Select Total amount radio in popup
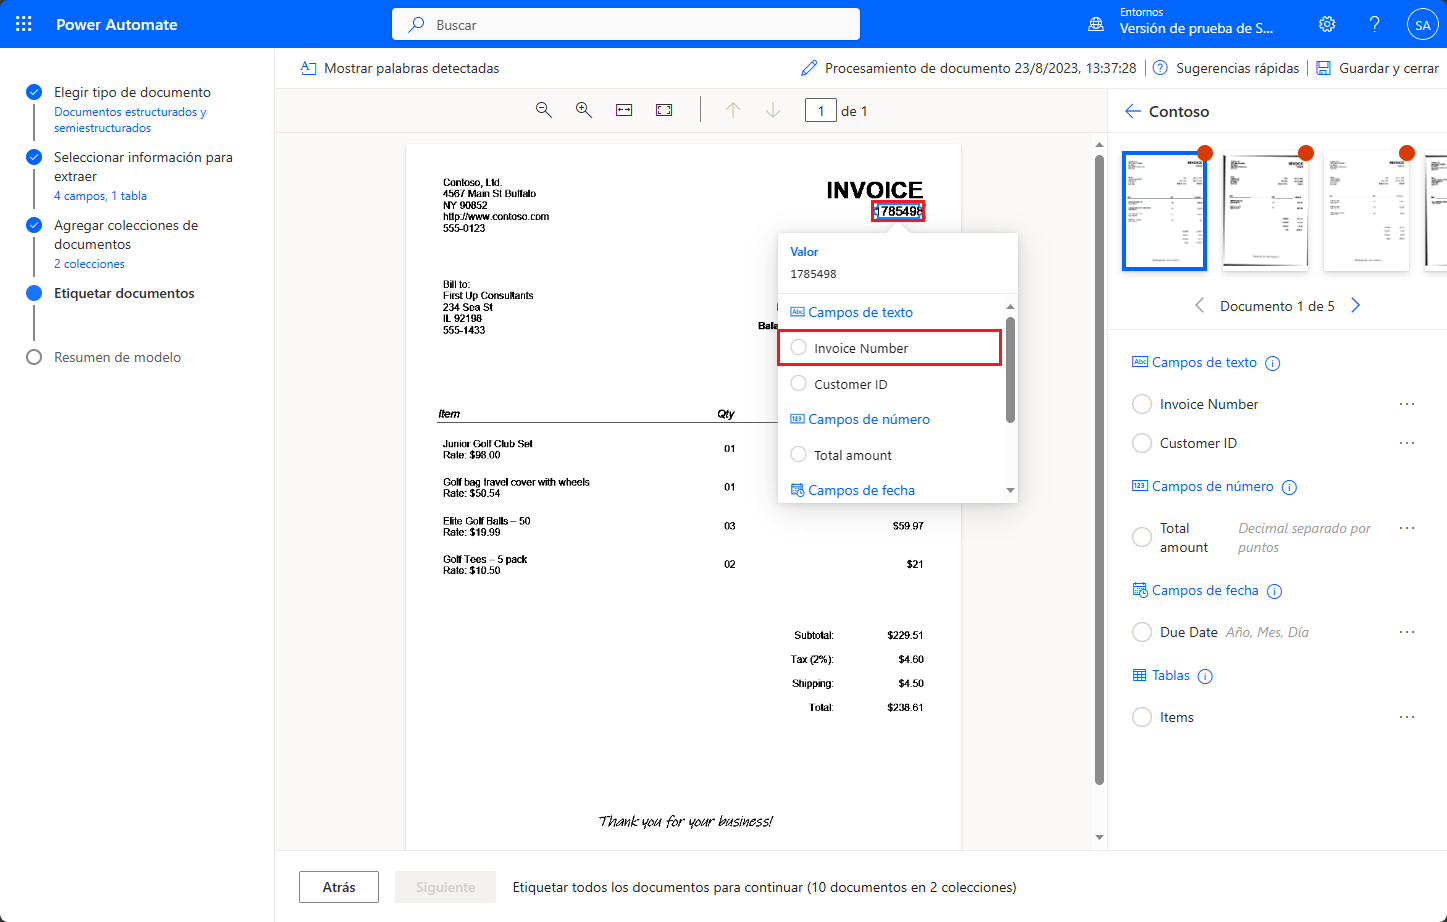 coord(799,455)
